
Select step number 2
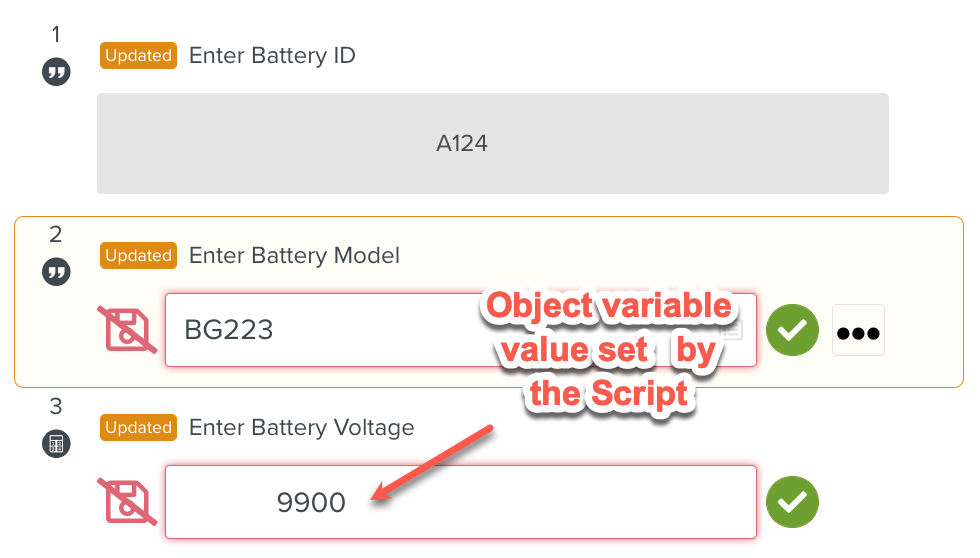coord(56,235)
